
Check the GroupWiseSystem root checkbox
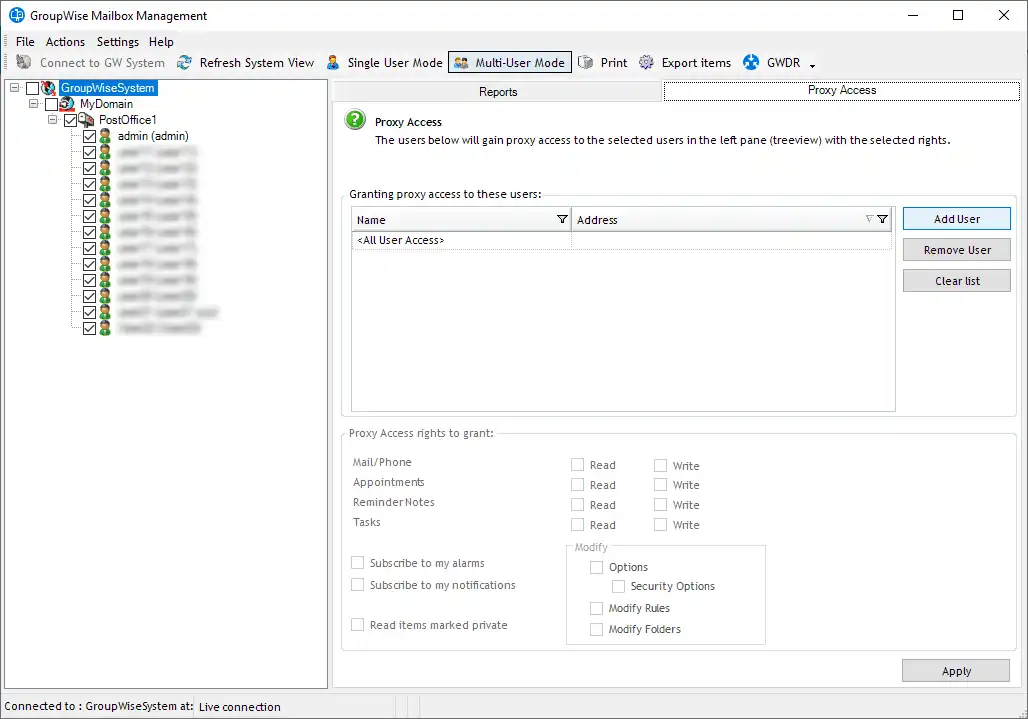point(33,88)
